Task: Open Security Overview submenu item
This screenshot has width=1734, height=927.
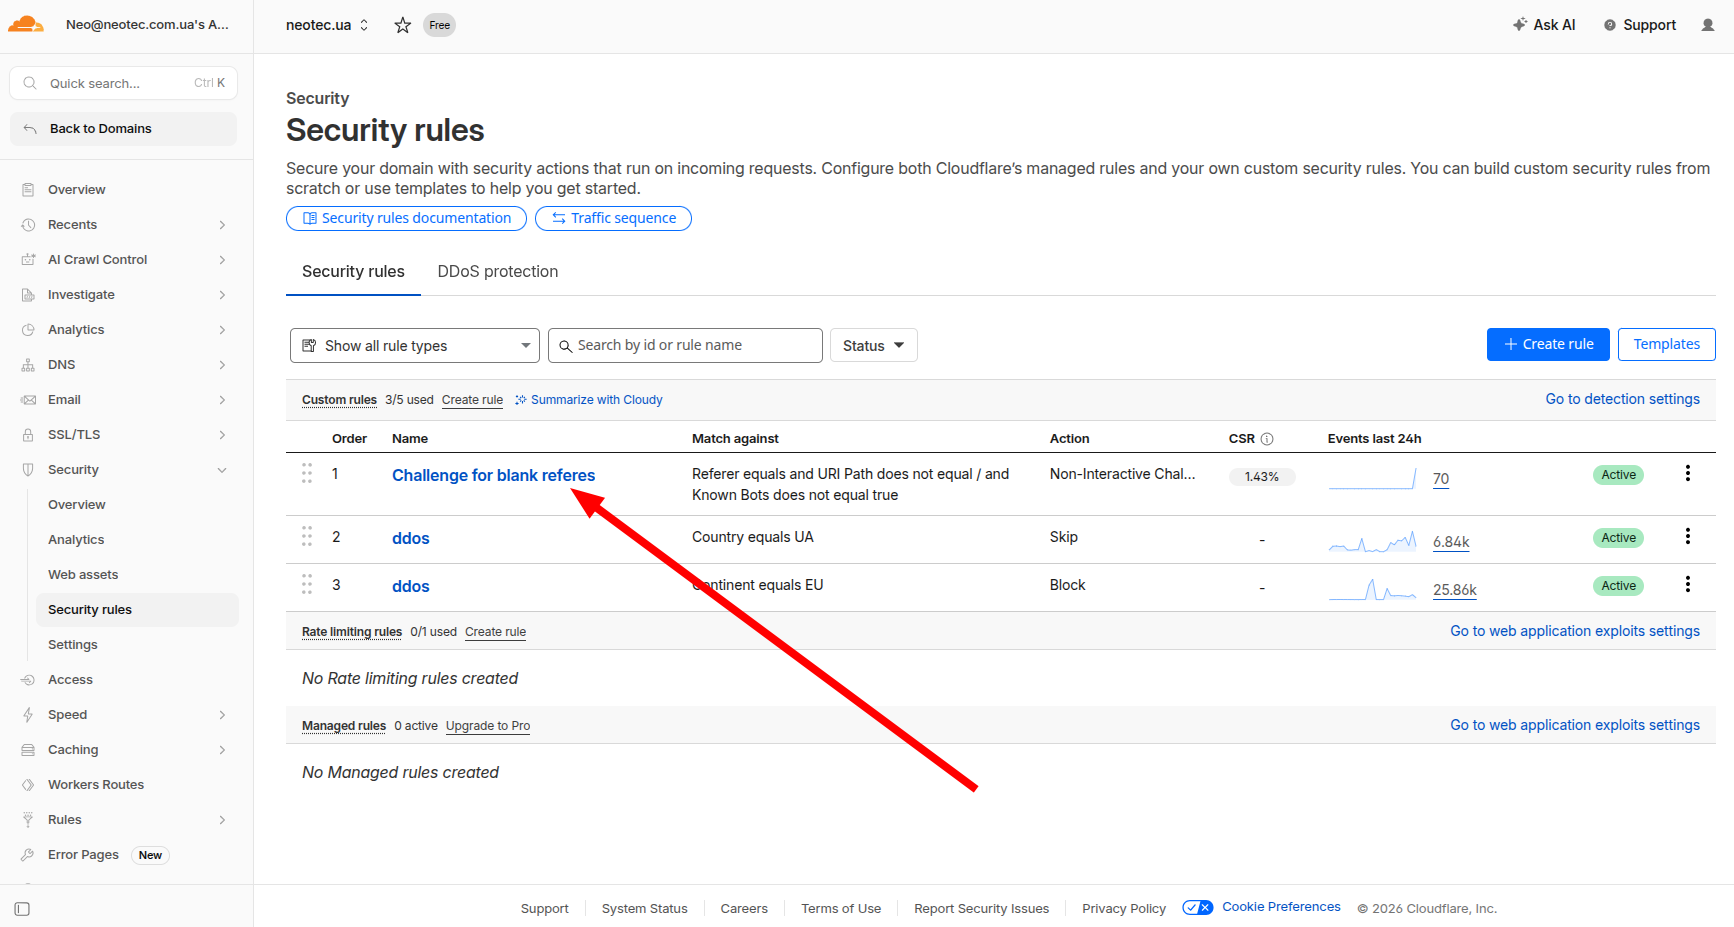Action: tap(77, 505)
